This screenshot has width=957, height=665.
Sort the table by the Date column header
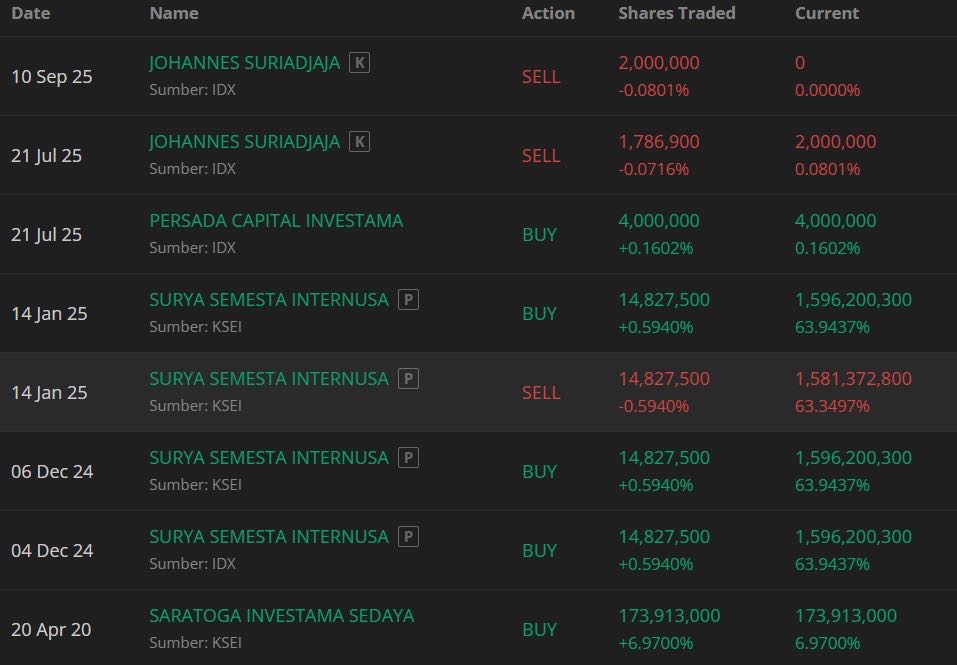pyautogui.click(x=30, y=14)
